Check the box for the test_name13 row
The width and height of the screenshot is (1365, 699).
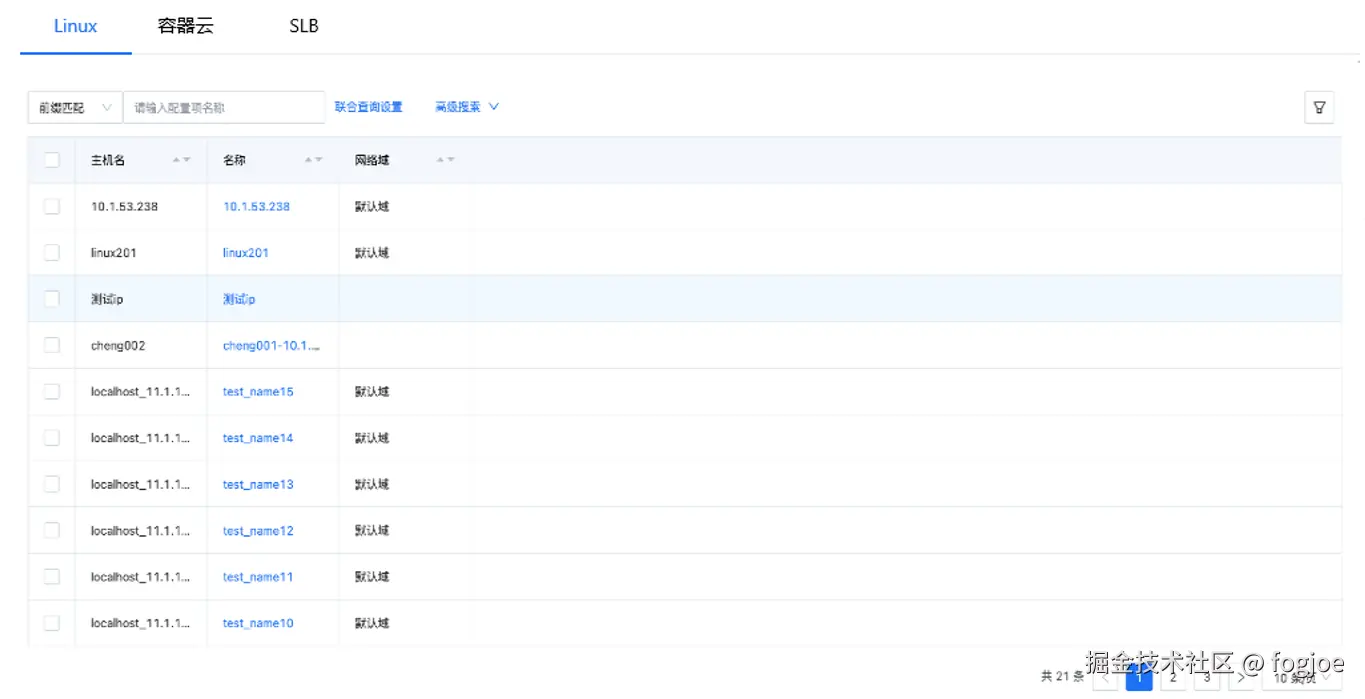52,484
